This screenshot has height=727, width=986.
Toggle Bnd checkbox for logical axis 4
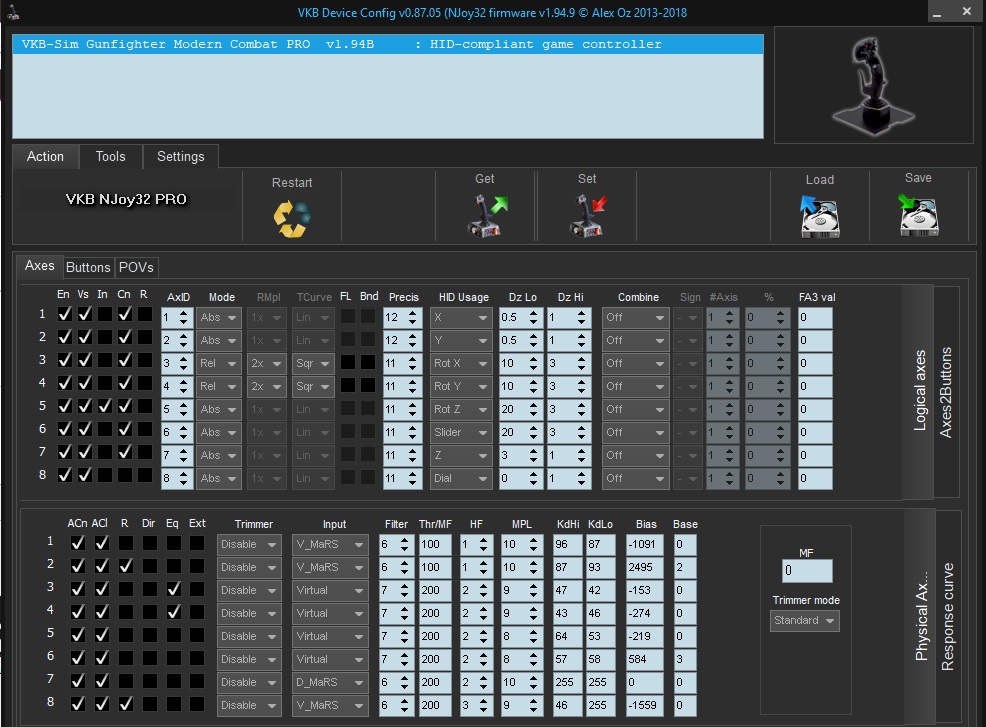coord(368,386)
